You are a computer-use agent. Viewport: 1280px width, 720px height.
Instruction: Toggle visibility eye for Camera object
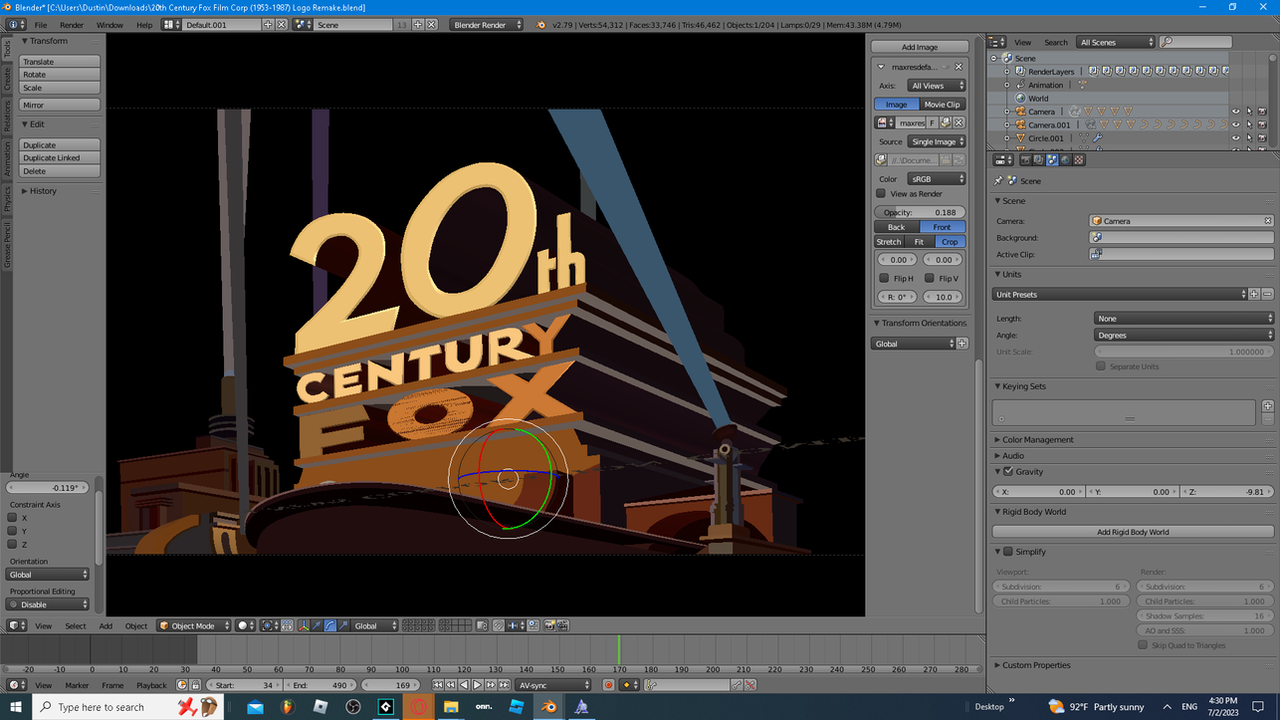pyautogui.click(x=1236, y=111)
